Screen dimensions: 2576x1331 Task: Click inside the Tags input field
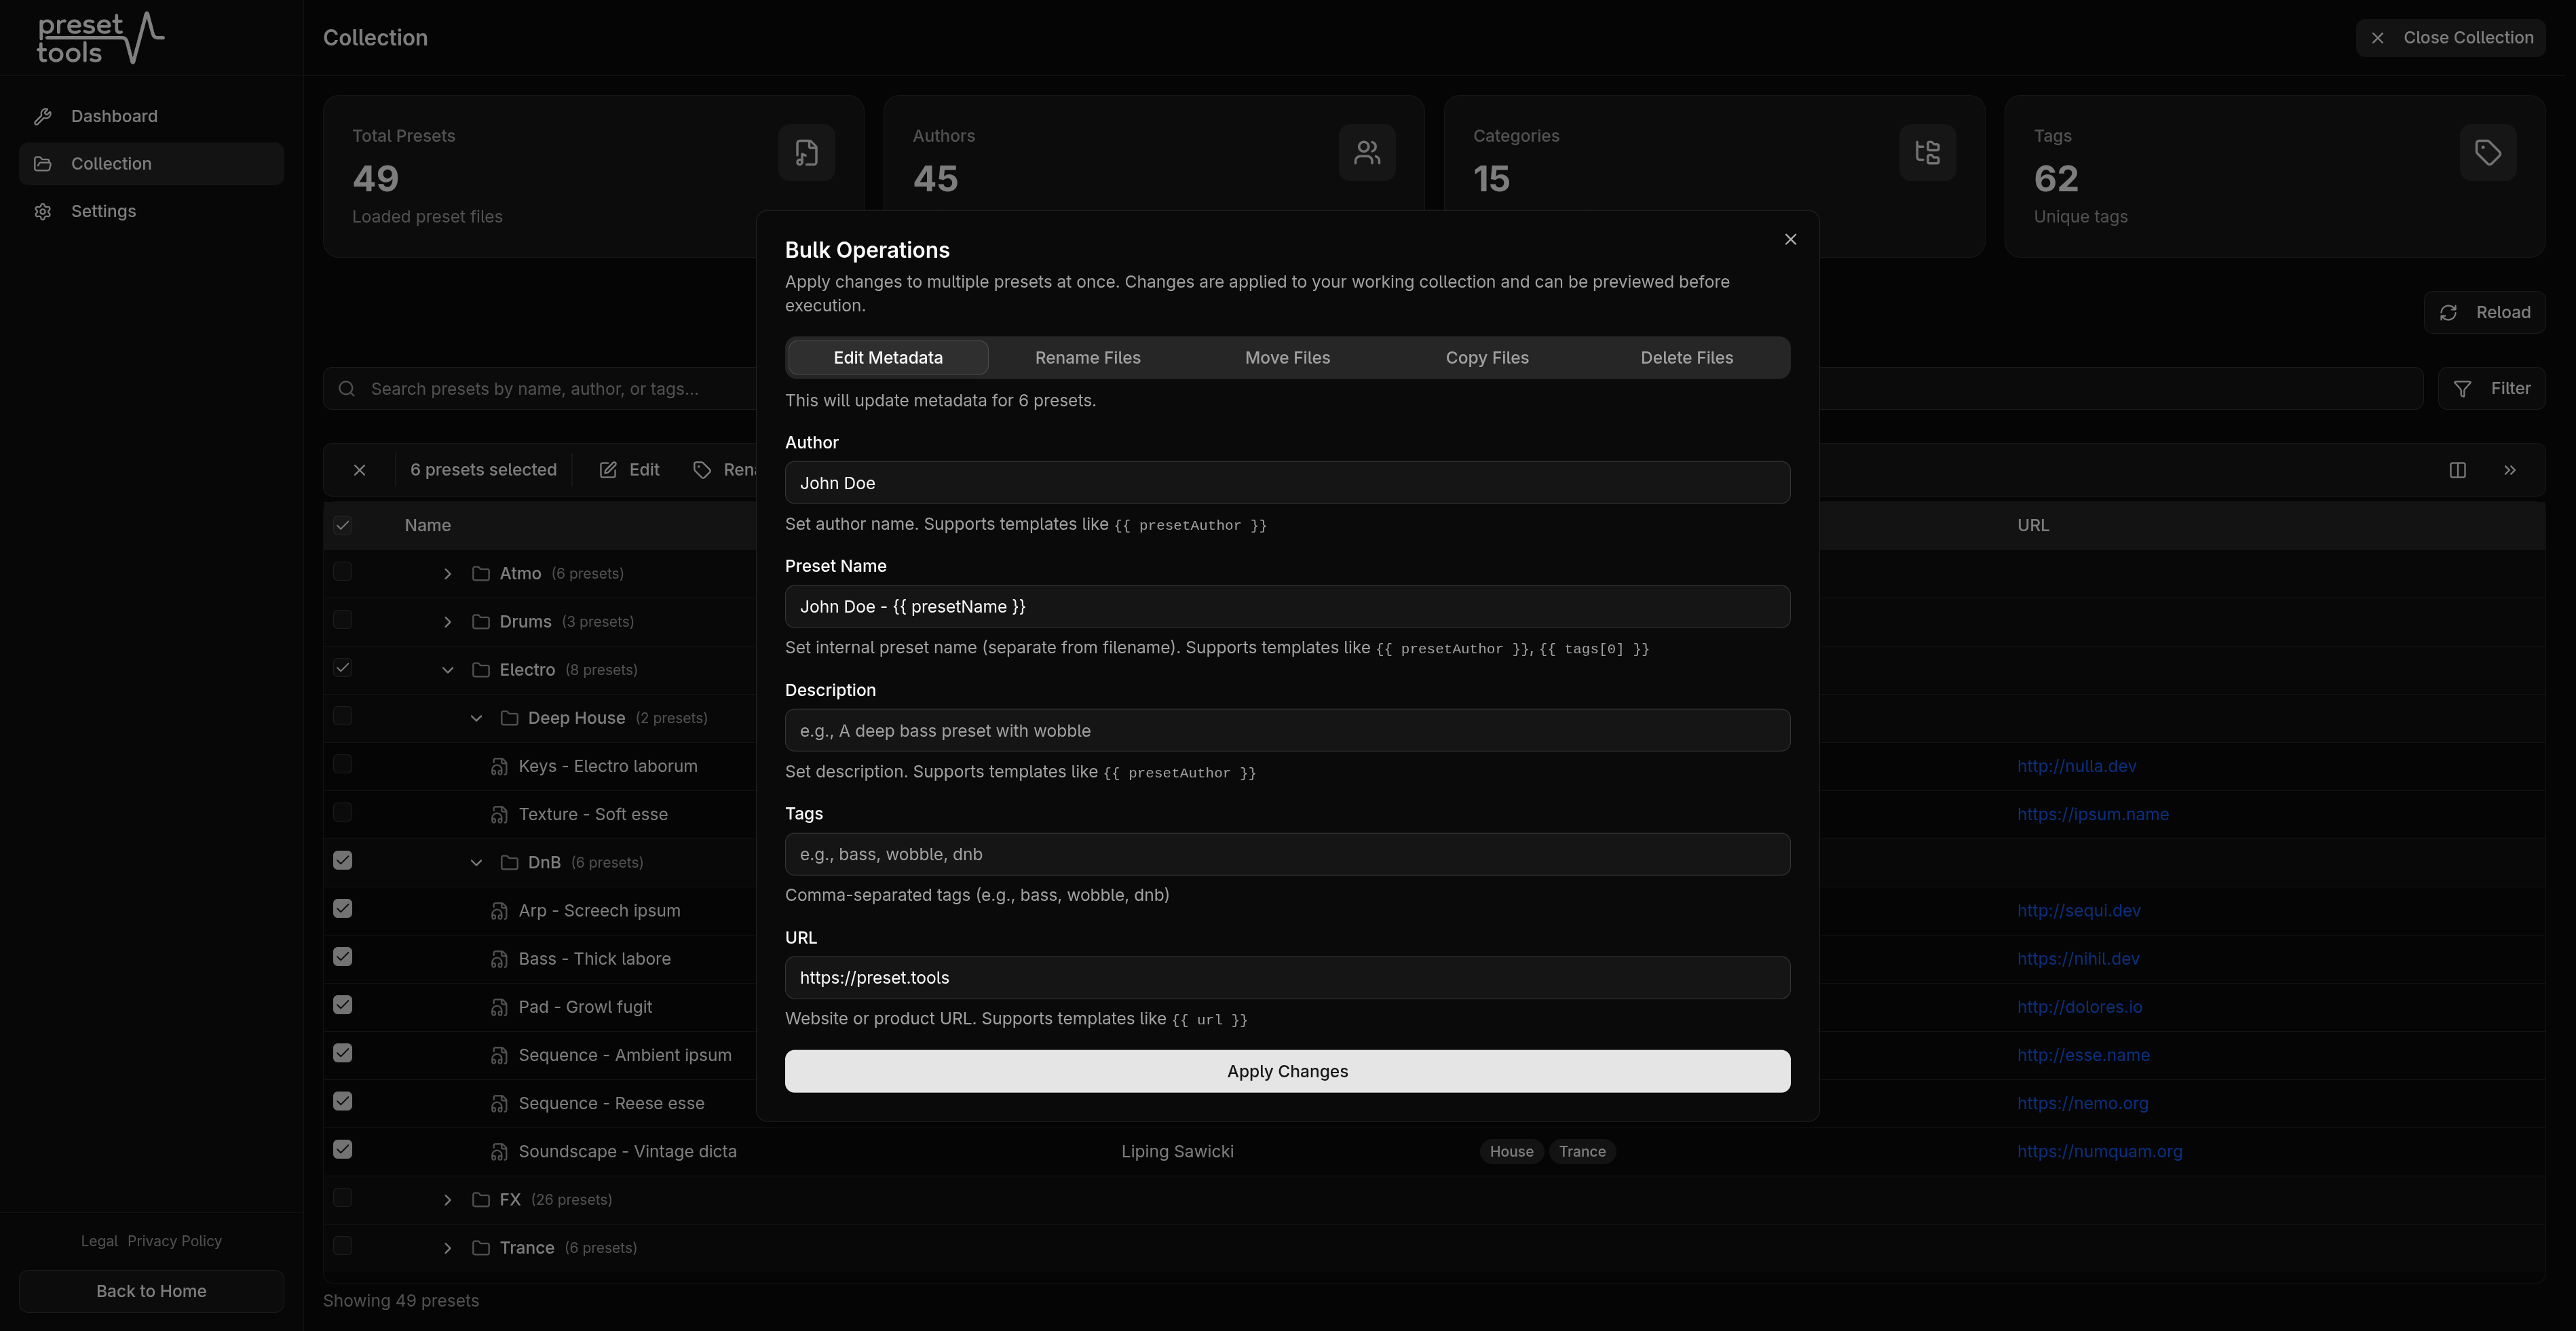[1287, 854]
